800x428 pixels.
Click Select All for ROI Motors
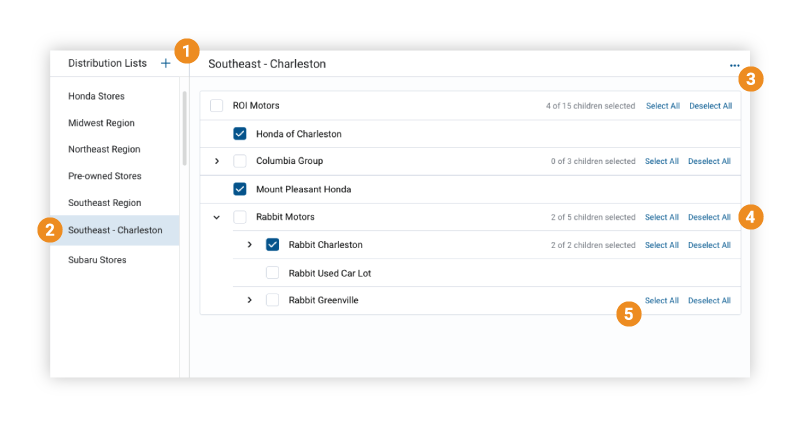(x=663, y=106)
